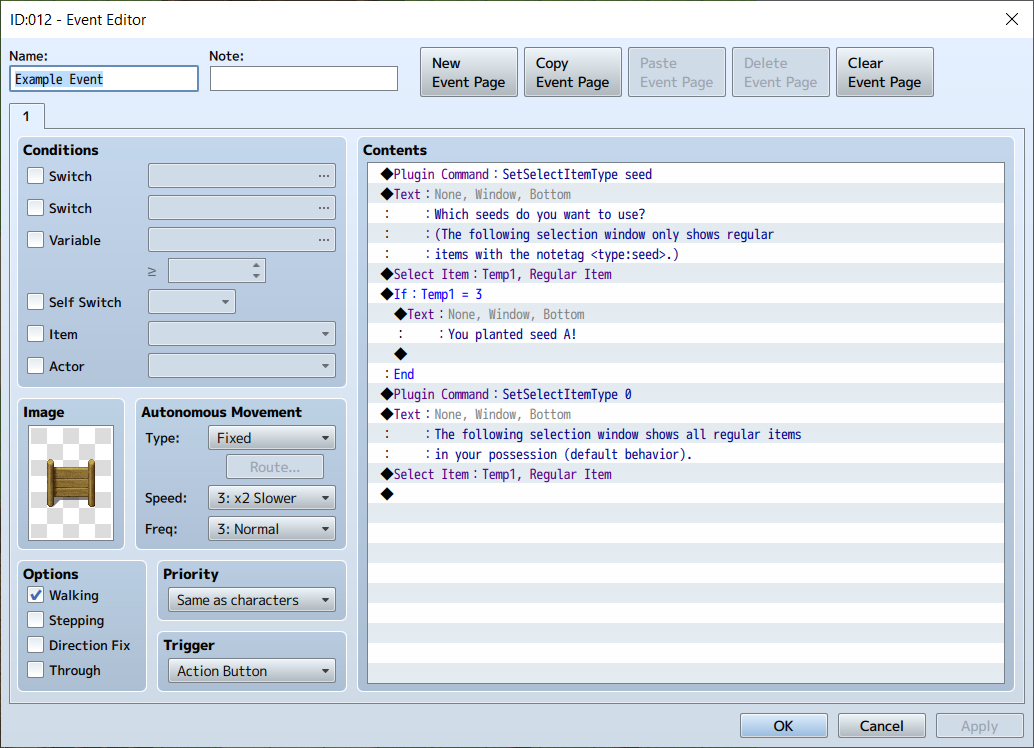Open the Speed '3: x2 Slower' dropdown
The height and width of the screenshot is (748, 1034).
coord(272,498)
